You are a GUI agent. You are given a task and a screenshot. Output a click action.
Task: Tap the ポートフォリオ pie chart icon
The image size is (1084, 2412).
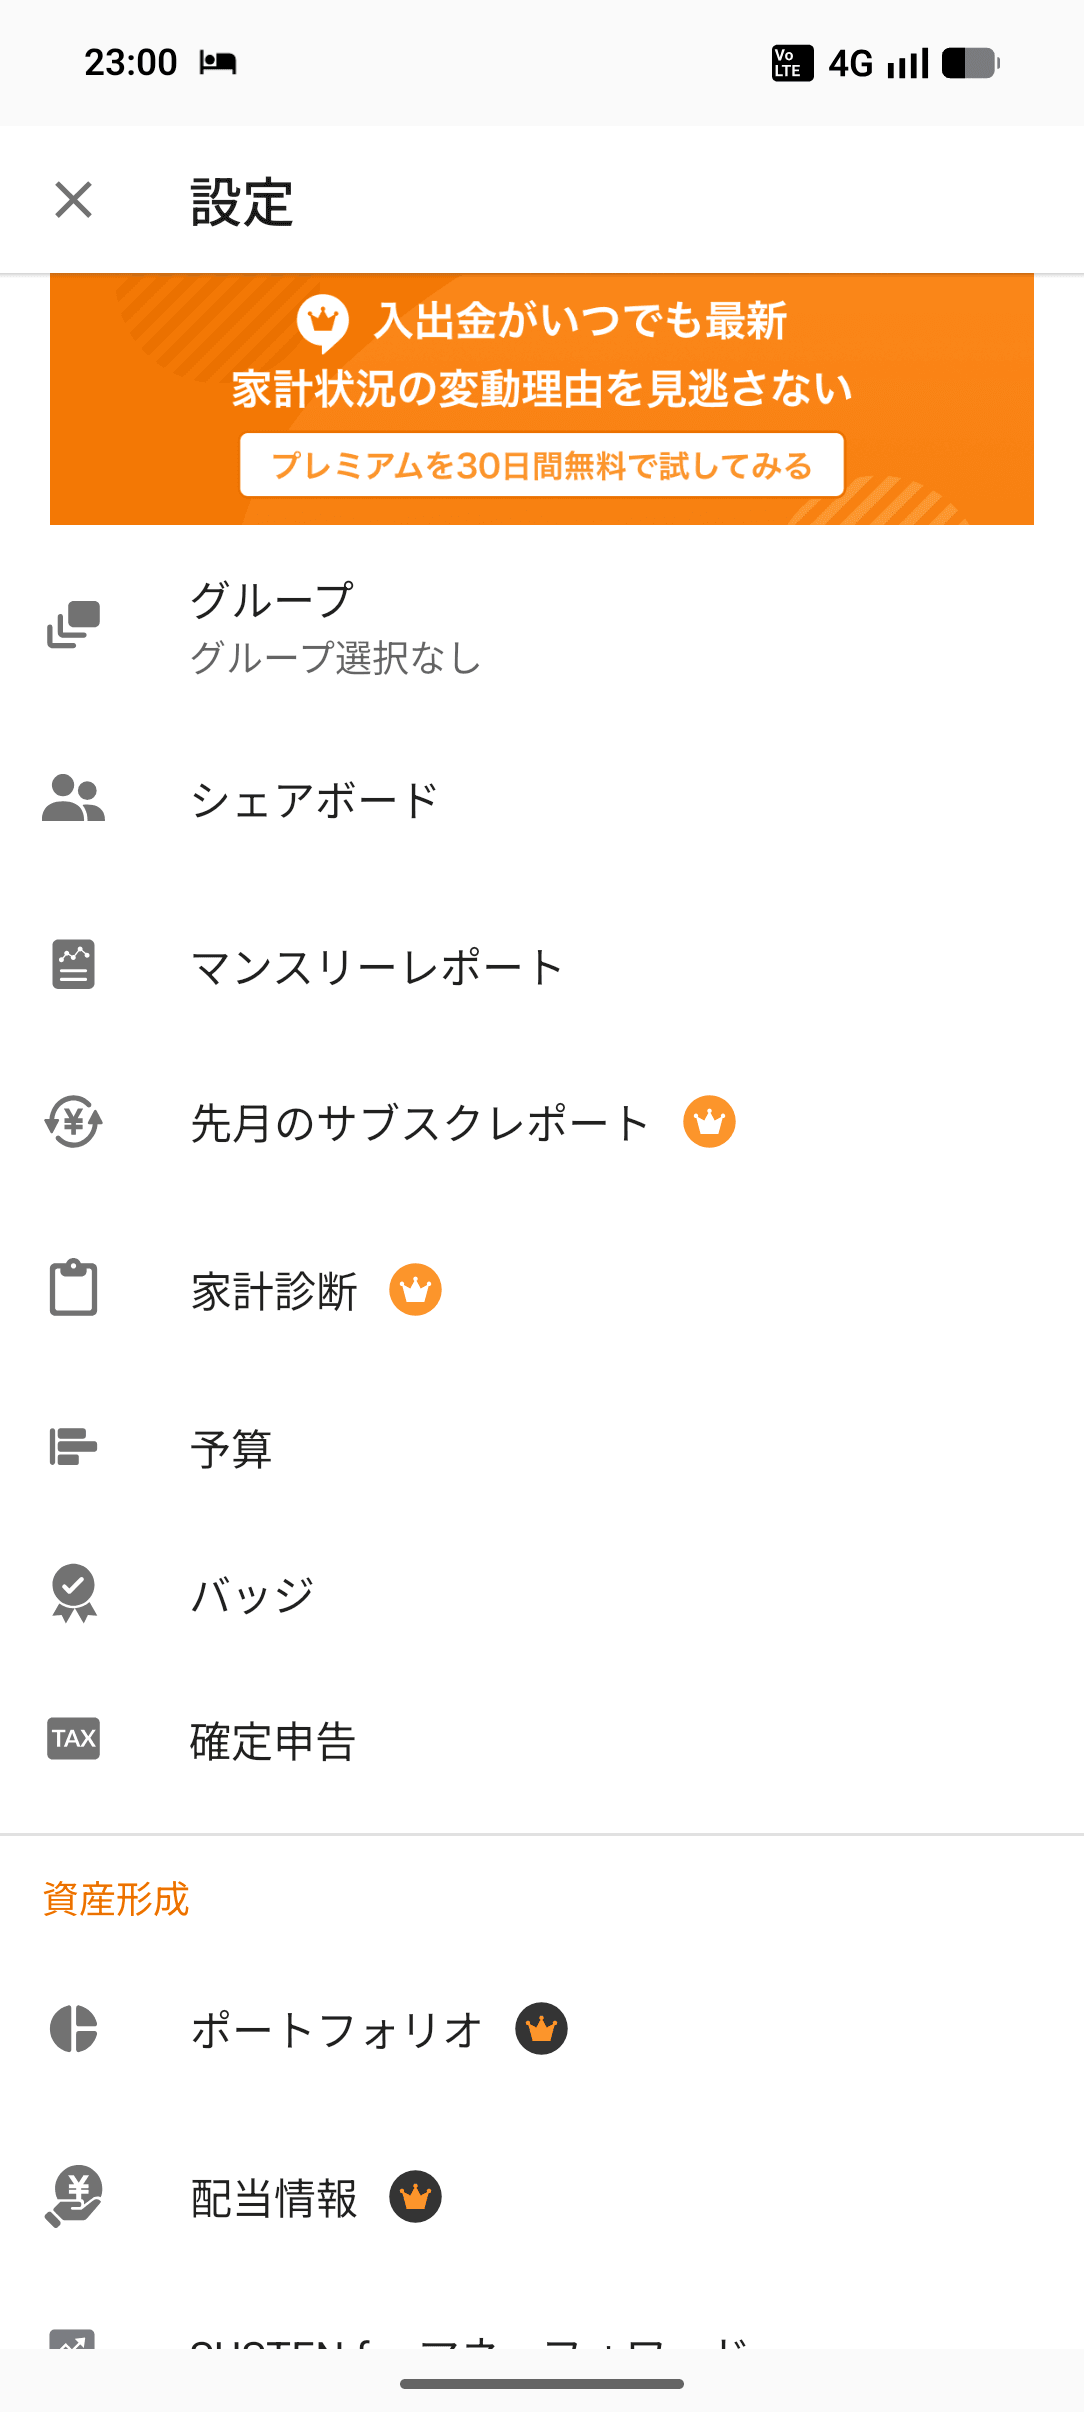coord(73,2029)
